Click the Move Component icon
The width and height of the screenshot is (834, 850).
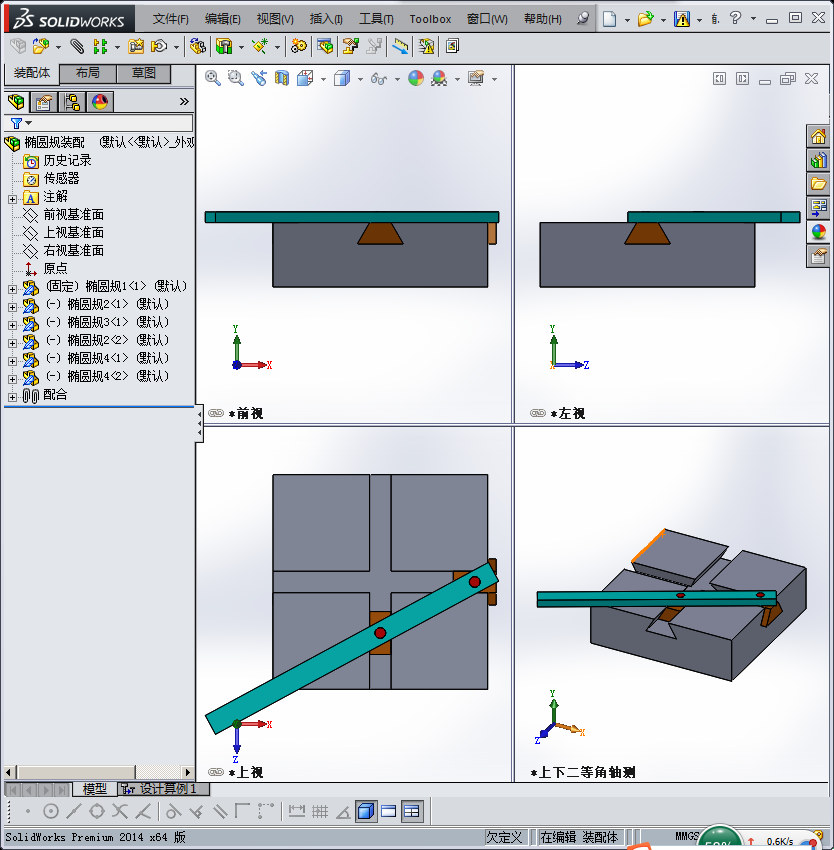[x=158, y=47]
